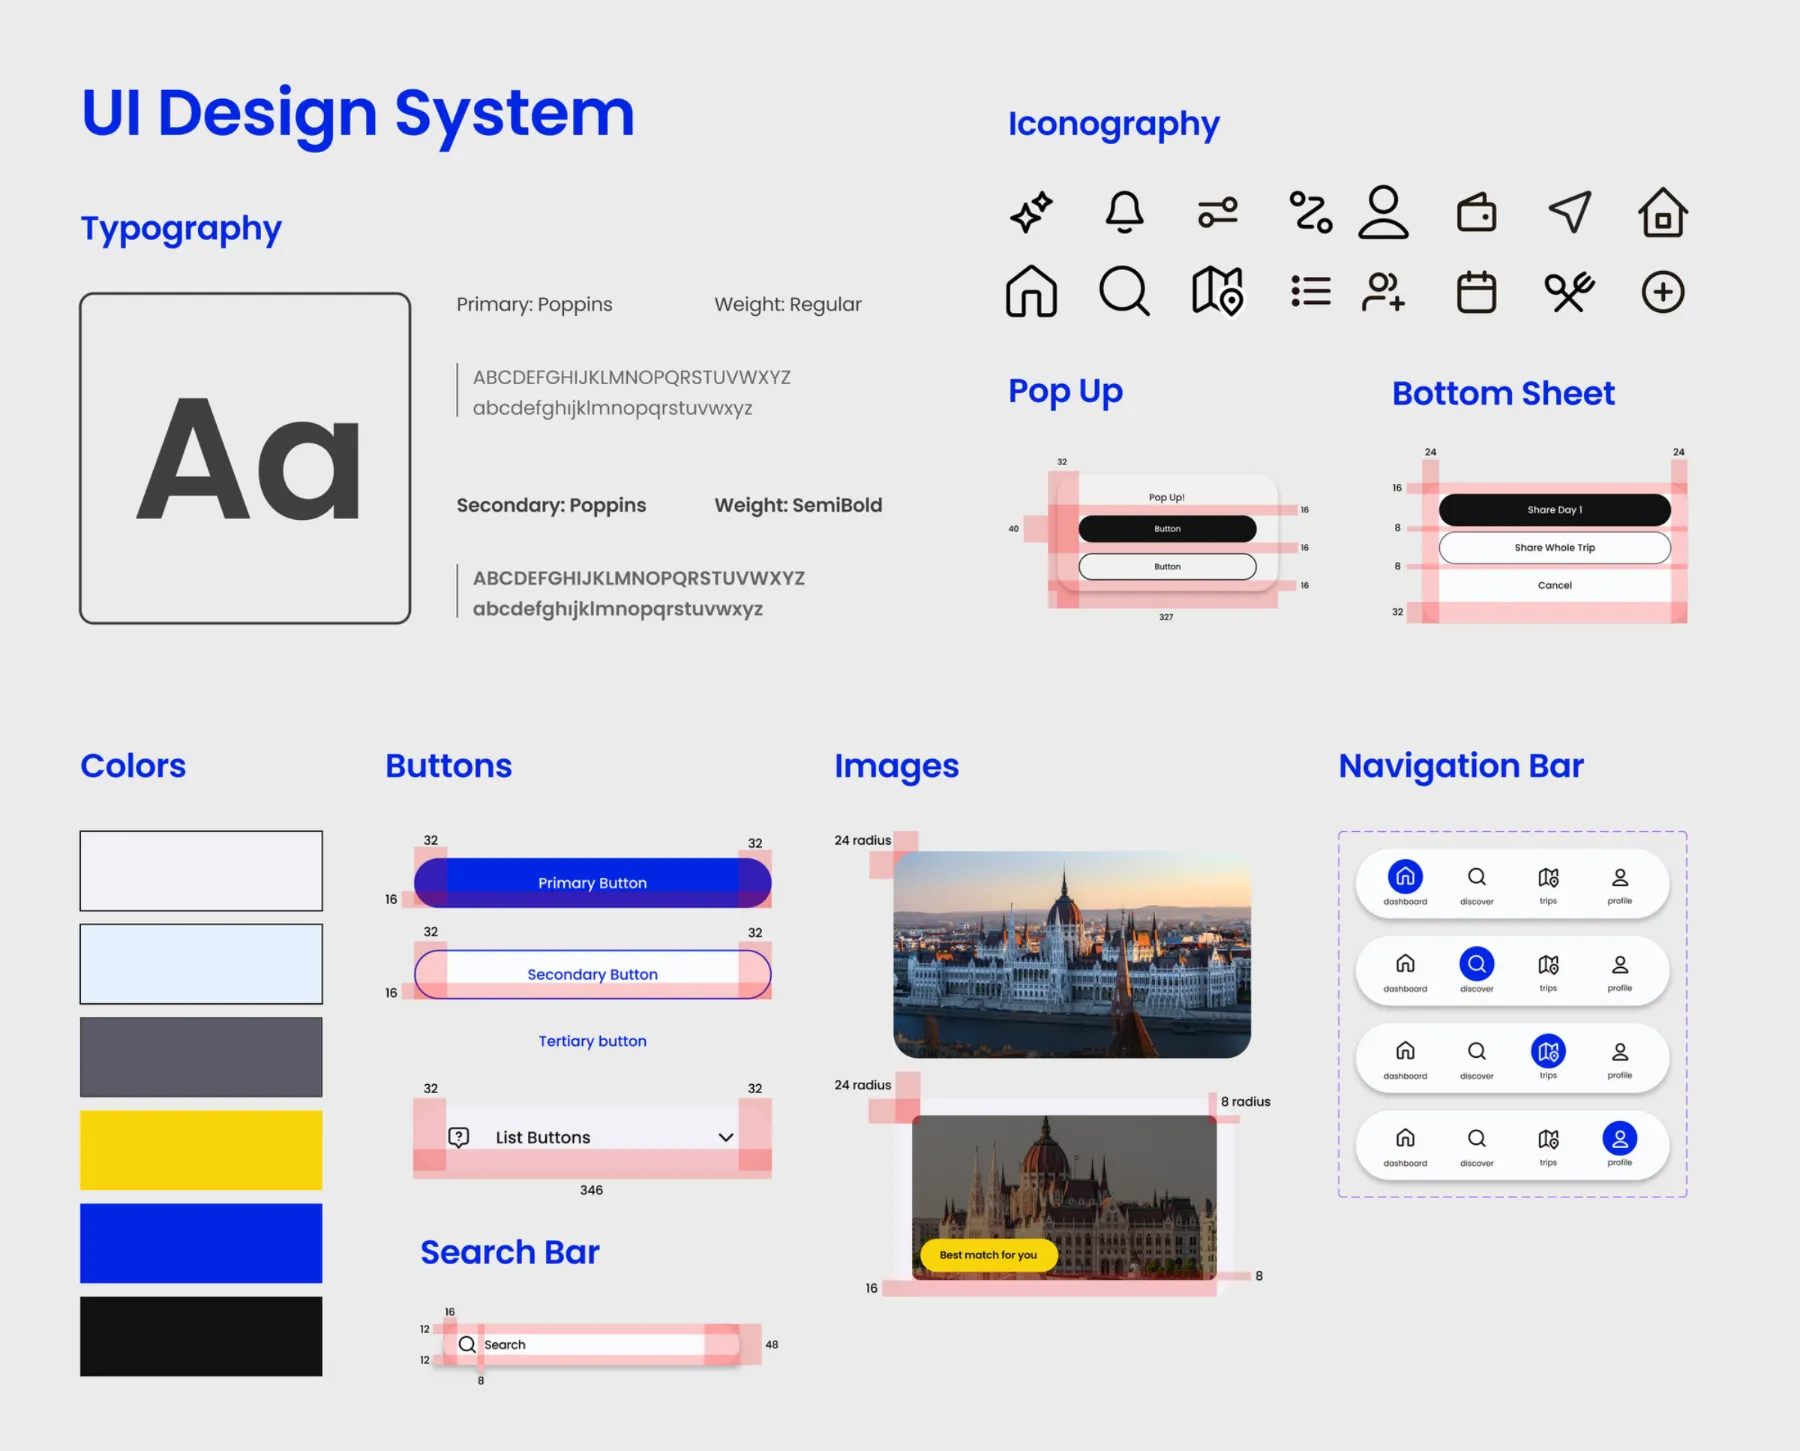
Task: Click the sparkles icon in Iconography
Action: [x=1031, y=212]
